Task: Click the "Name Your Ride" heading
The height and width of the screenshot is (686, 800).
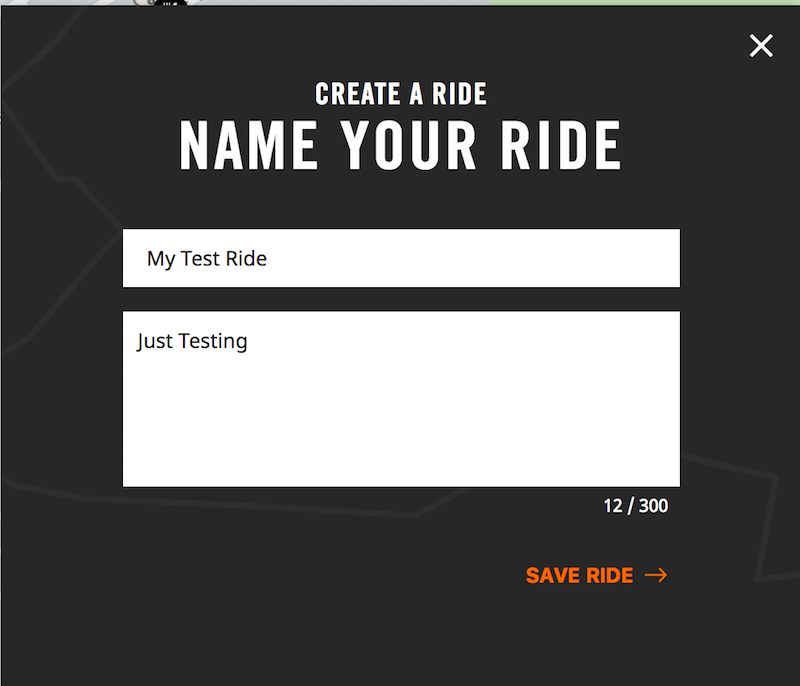Action: (401, 146)
